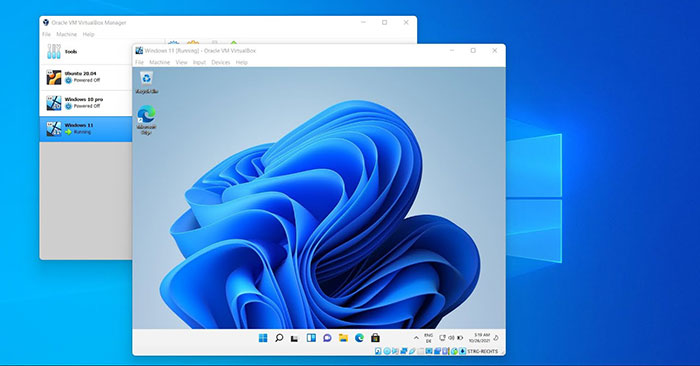Click the shared folders indicator in VM status bar

tap(421, 351)
